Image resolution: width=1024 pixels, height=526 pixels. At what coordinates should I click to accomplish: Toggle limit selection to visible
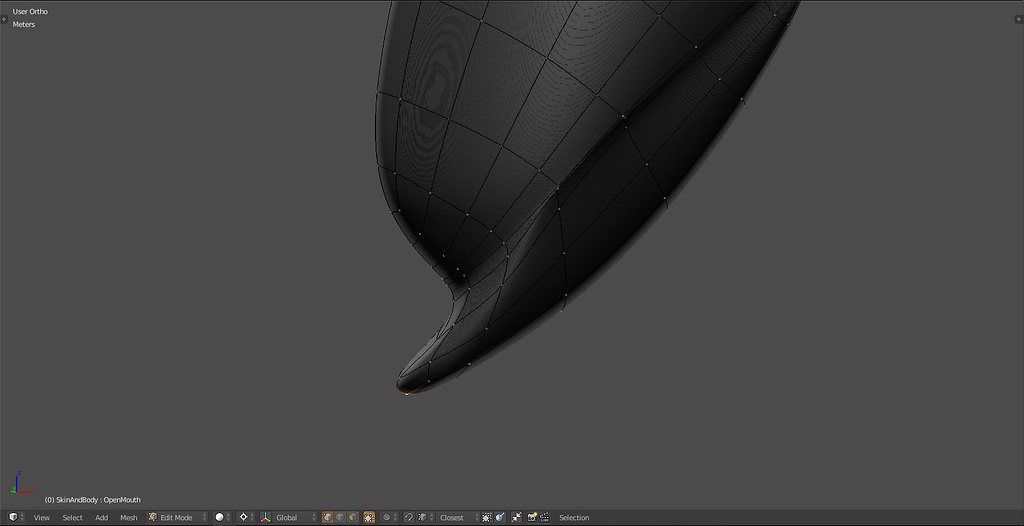pyautogui.click(x=369, y=517)
